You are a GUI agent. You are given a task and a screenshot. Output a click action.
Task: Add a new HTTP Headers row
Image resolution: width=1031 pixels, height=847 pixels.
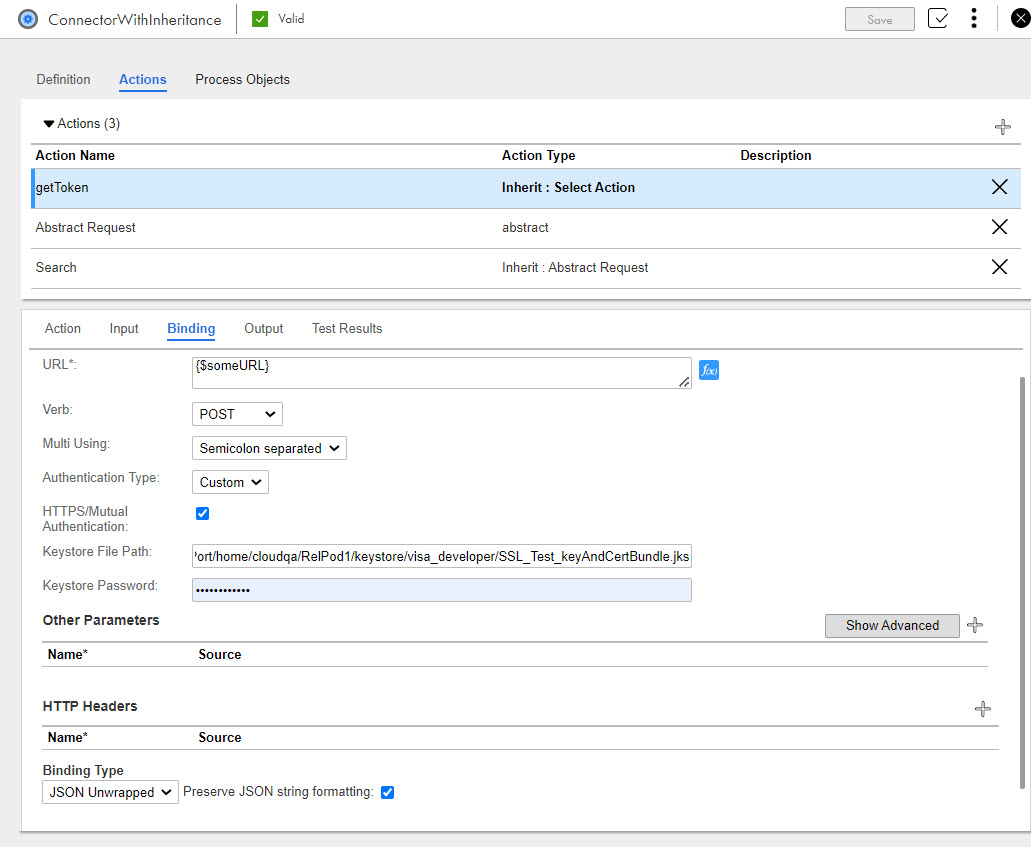(983, 709)
